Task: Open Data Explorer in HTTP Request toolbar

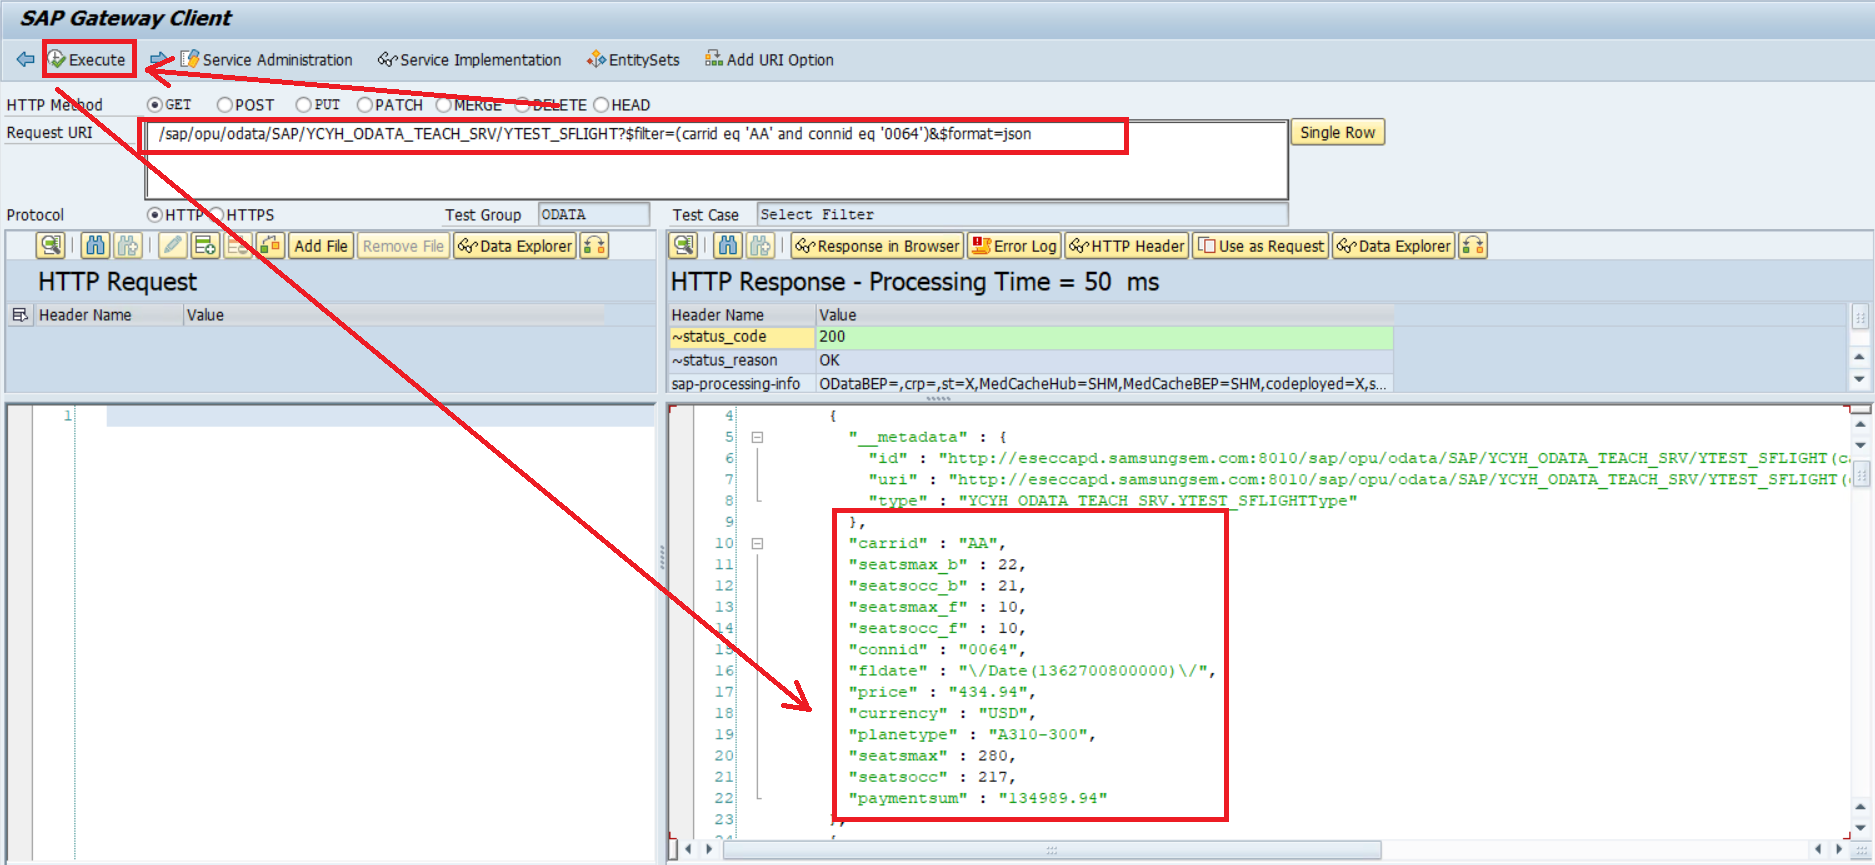Action: (515, 246)
